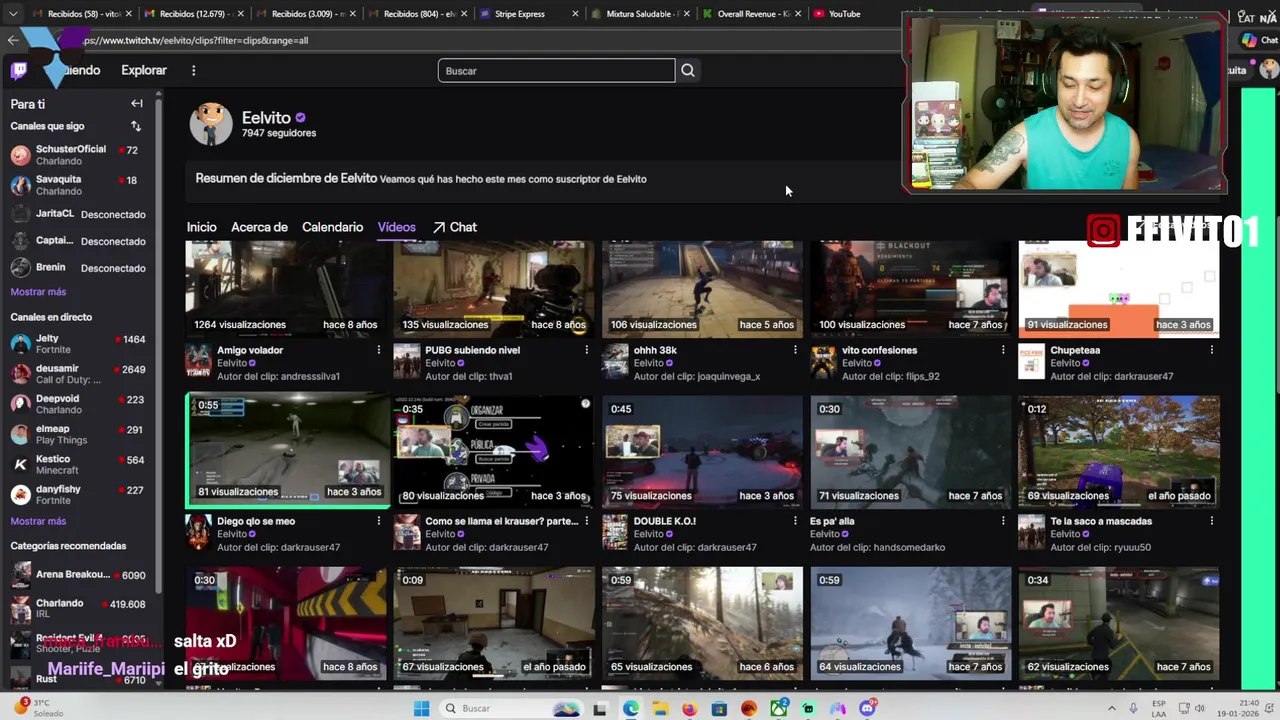Show hidden system tray icons

click(1111, 708)
